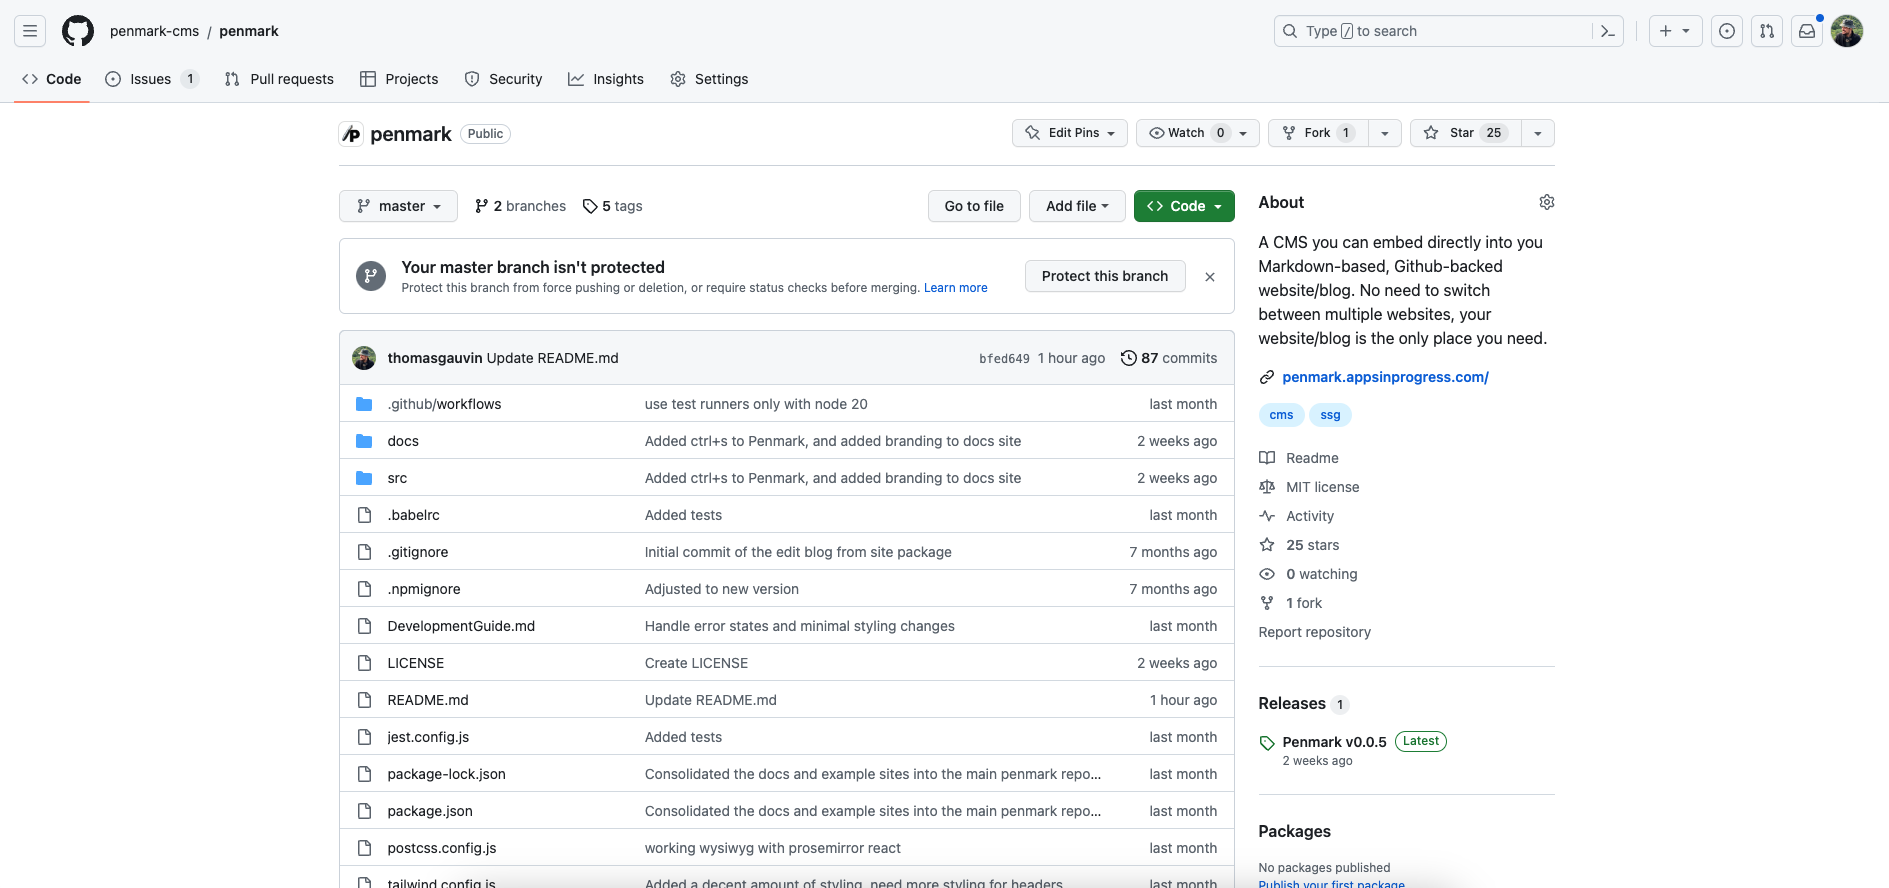
Task: Expand the Add file dropdown
Action: tap(1077, 206)
